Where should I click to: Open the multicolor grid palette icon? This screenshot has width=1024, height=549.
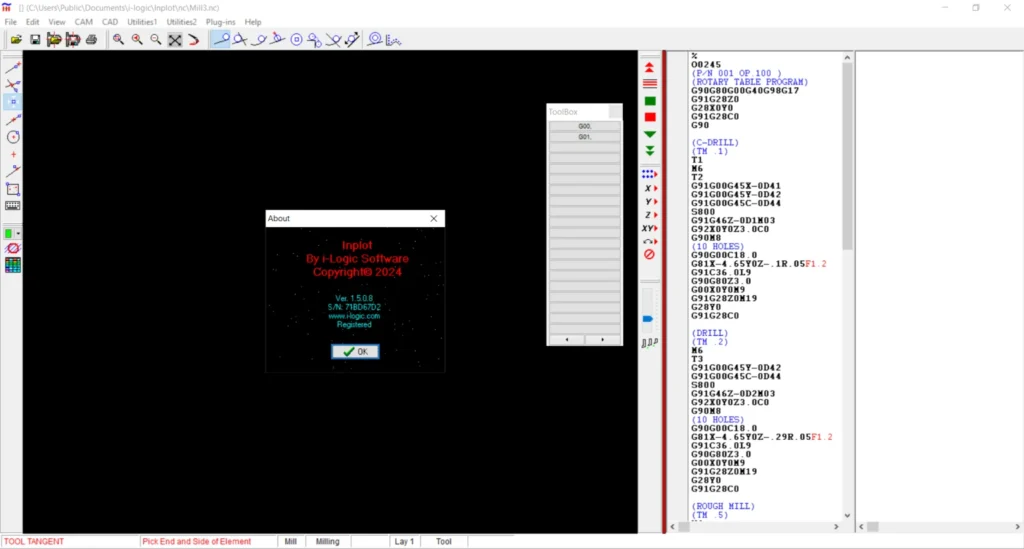click(12, 265)
